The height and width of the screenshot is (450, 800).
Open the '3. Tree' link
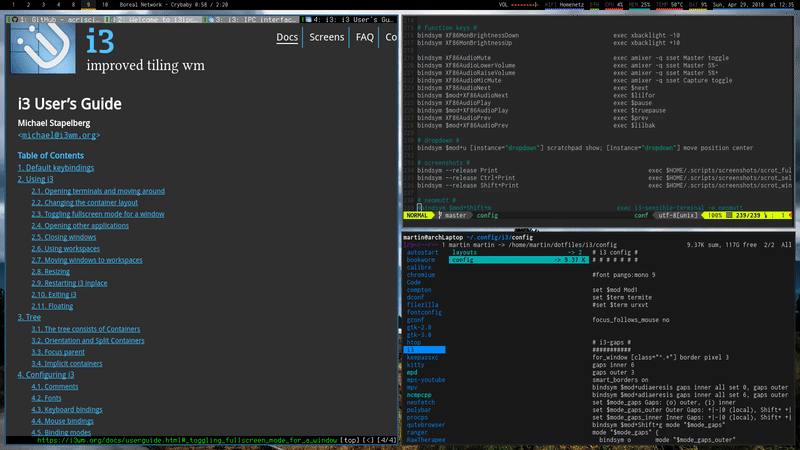[x=29, y=317]
